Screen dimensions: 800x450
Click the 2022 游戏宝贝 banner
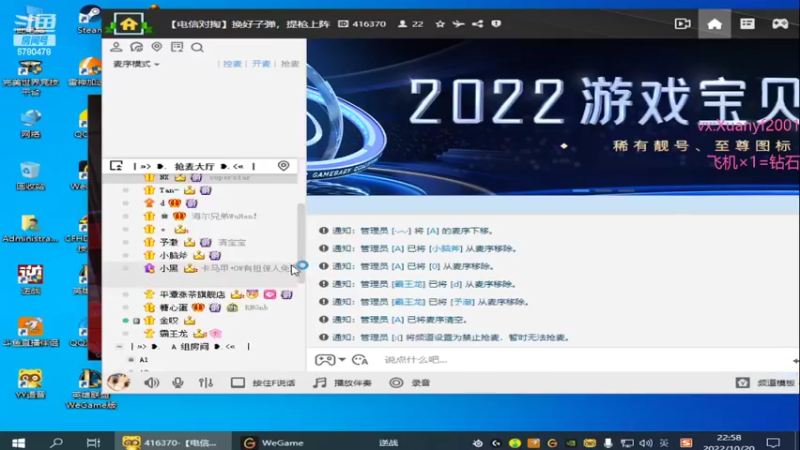click(x=553, y=117)
